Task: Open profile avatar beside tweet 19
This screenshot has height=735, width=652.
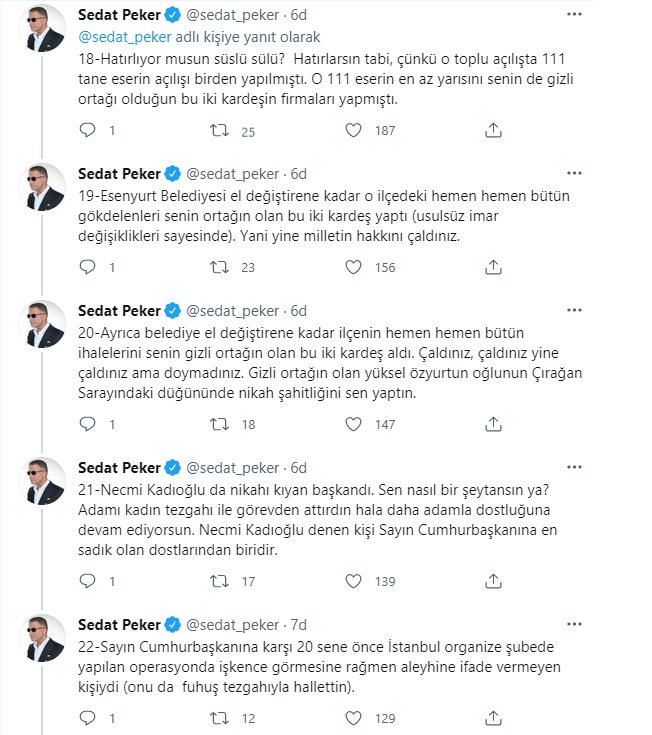Action: (x=42, y=187)
